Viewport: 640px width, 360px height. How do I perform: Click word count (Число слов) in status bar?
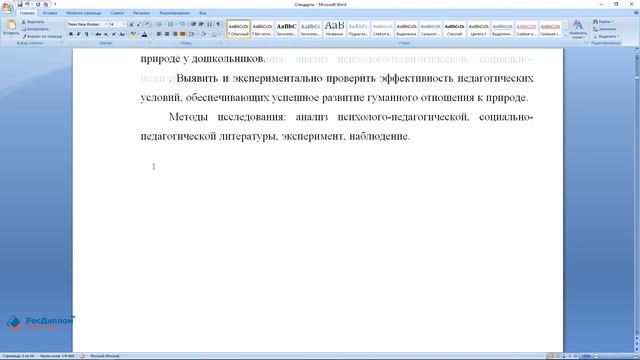point(57,356)
